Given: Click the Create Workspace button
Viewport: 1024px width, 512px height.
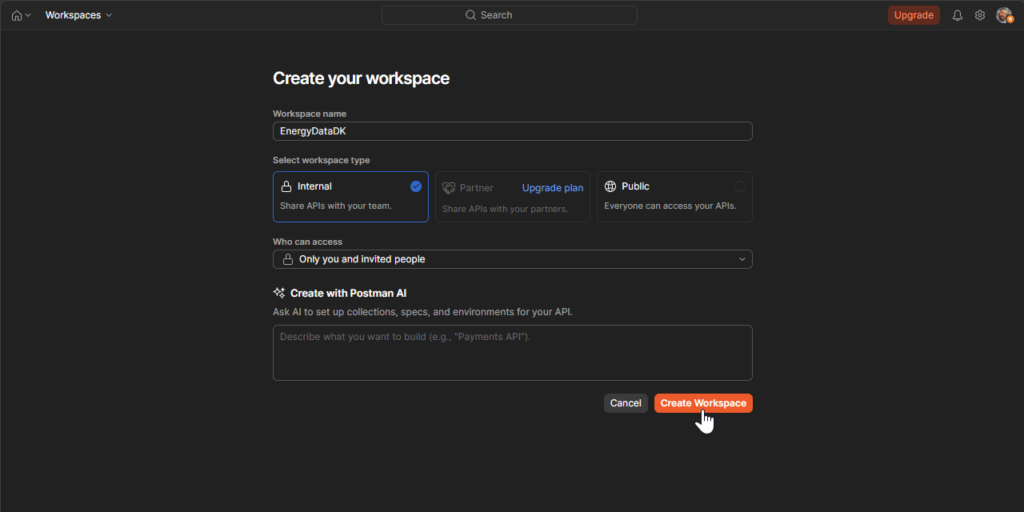Looking at the screenshot, I should point(703,403).
